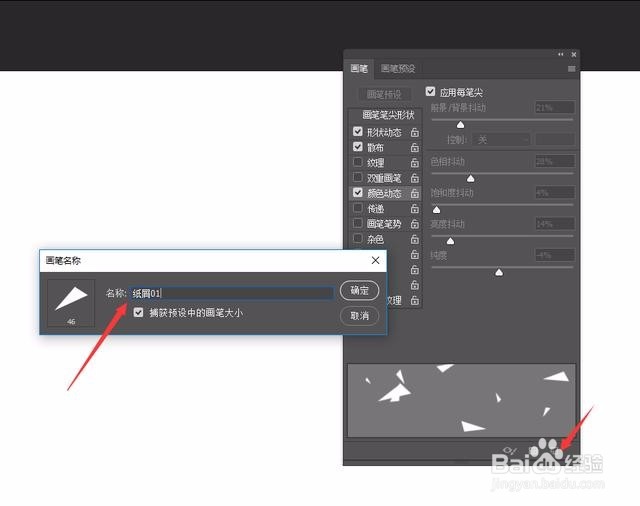This screenshot has width=640, height=506.
Task: Click the 饱和度抖动 slider handle
Action: click(436, 210)
